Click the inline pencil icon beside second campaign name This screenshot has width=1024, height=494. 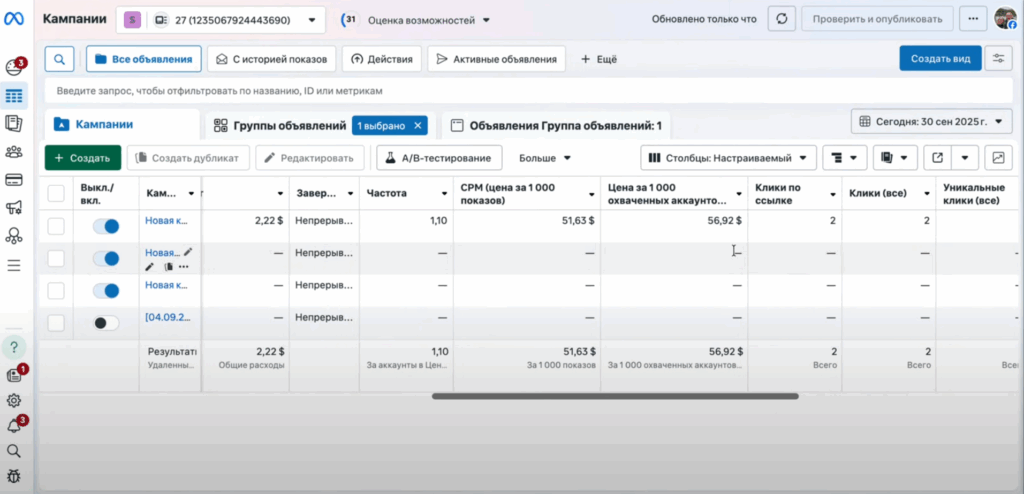click(x=188, y=252)
